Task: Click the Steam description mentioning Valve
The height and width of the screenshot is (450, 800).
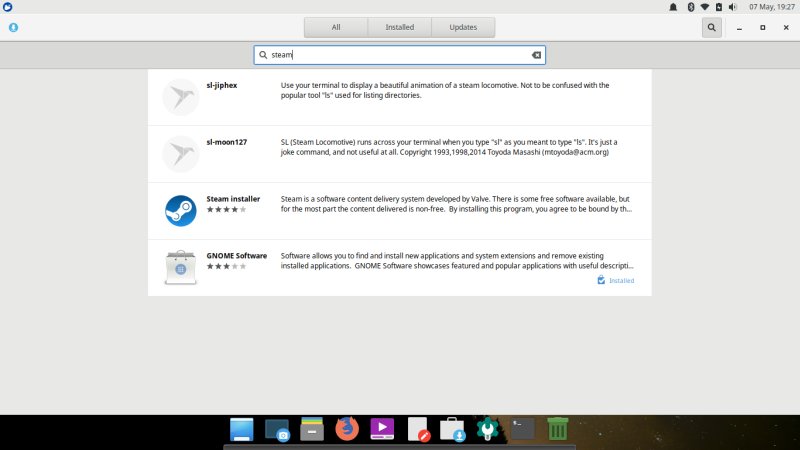Action: [x=456, y=204]
